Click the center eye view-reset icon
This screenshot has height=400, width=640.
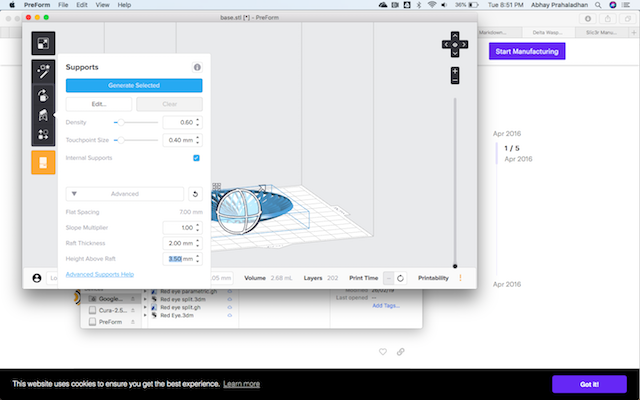pos(455,44)
